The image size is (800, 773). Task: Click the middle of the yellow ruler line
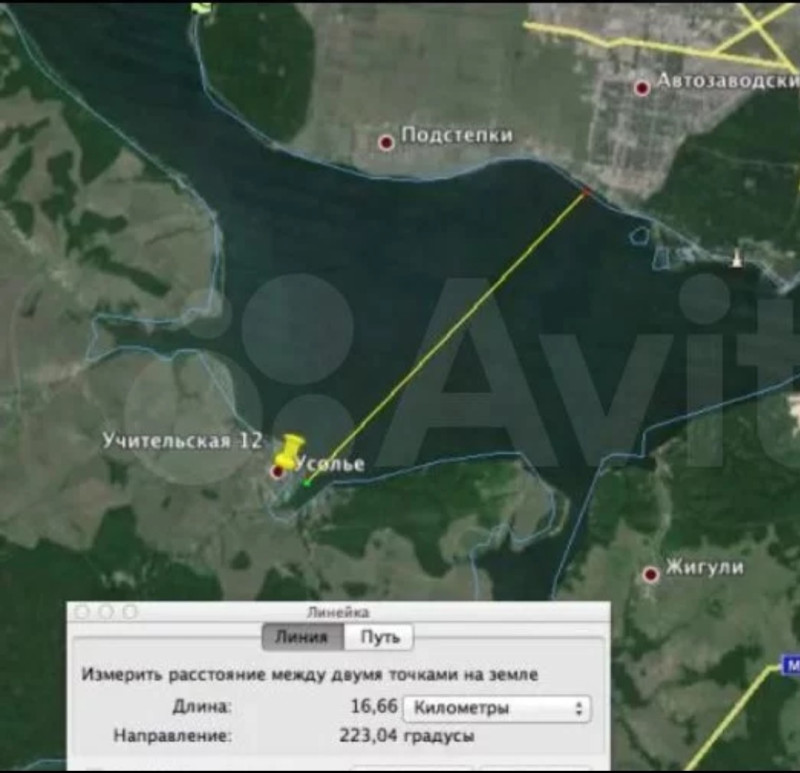click(x=447, y=337)
